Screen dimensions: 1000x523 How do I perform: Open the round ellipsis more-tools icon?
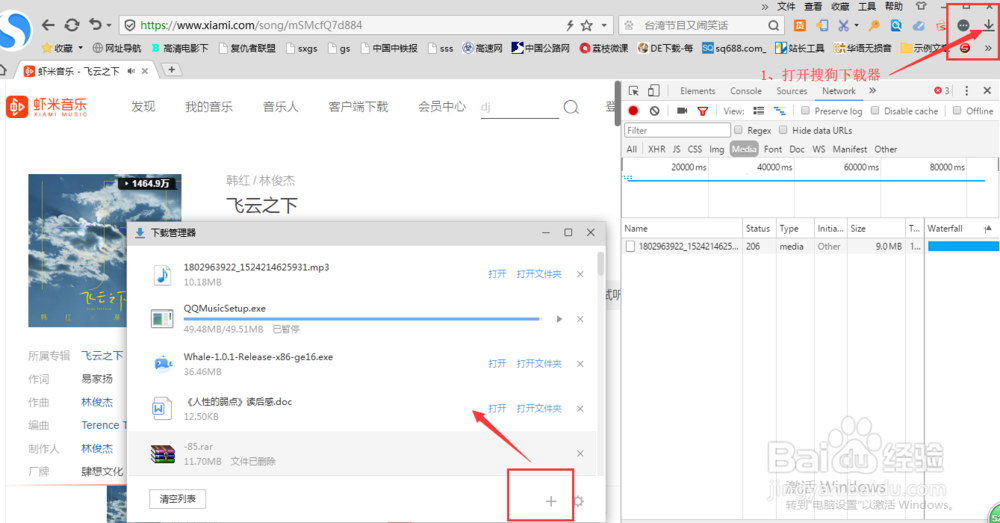964,26
